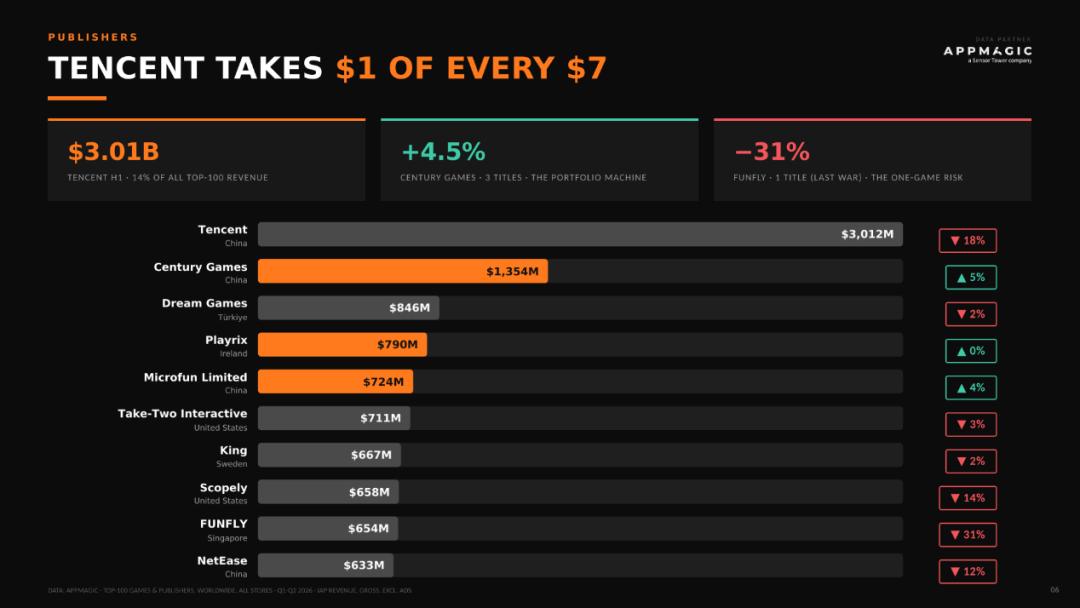Select Playrix's 0% change badge

pos(970,351)
